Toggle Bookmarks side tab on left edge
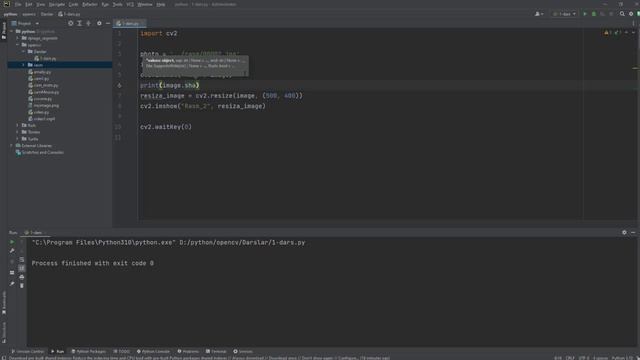 point(4,303)
